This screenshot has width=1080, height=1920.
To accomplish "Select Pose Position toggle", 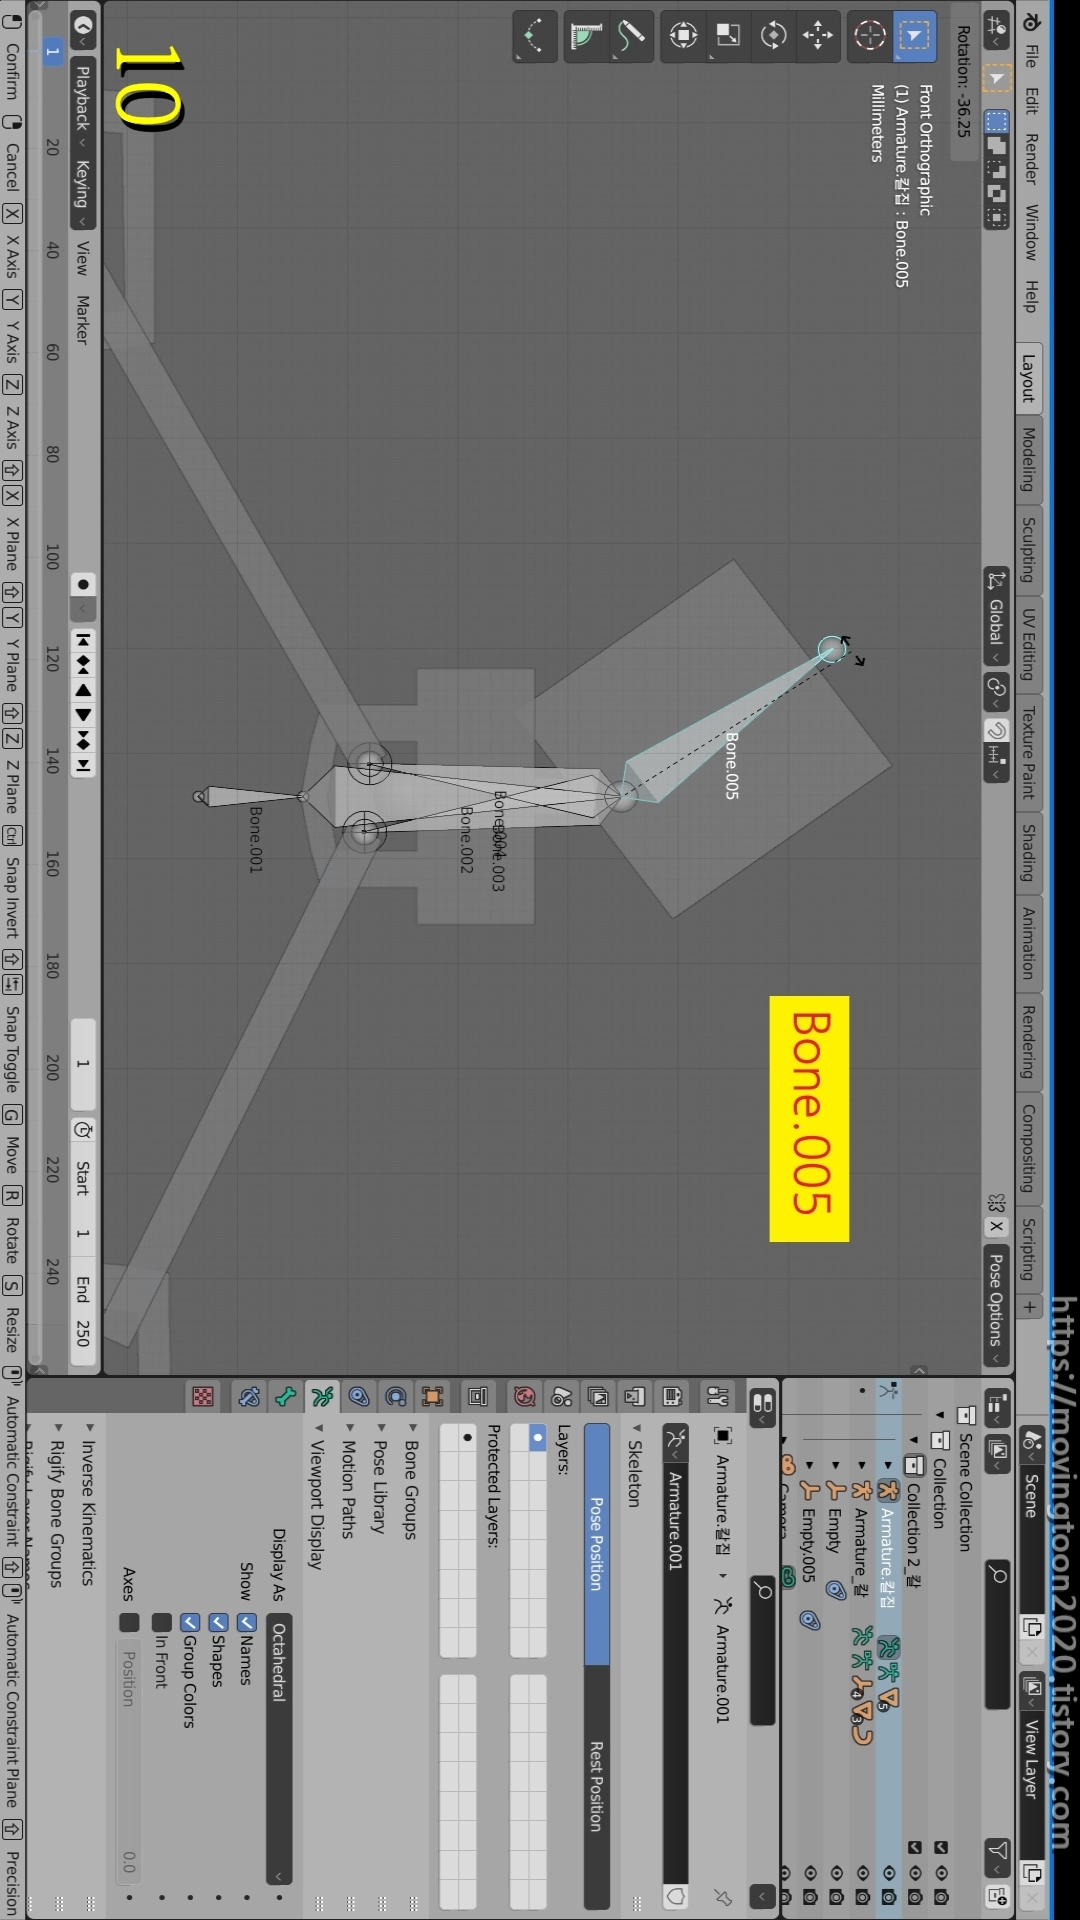I will [597, 1544].
